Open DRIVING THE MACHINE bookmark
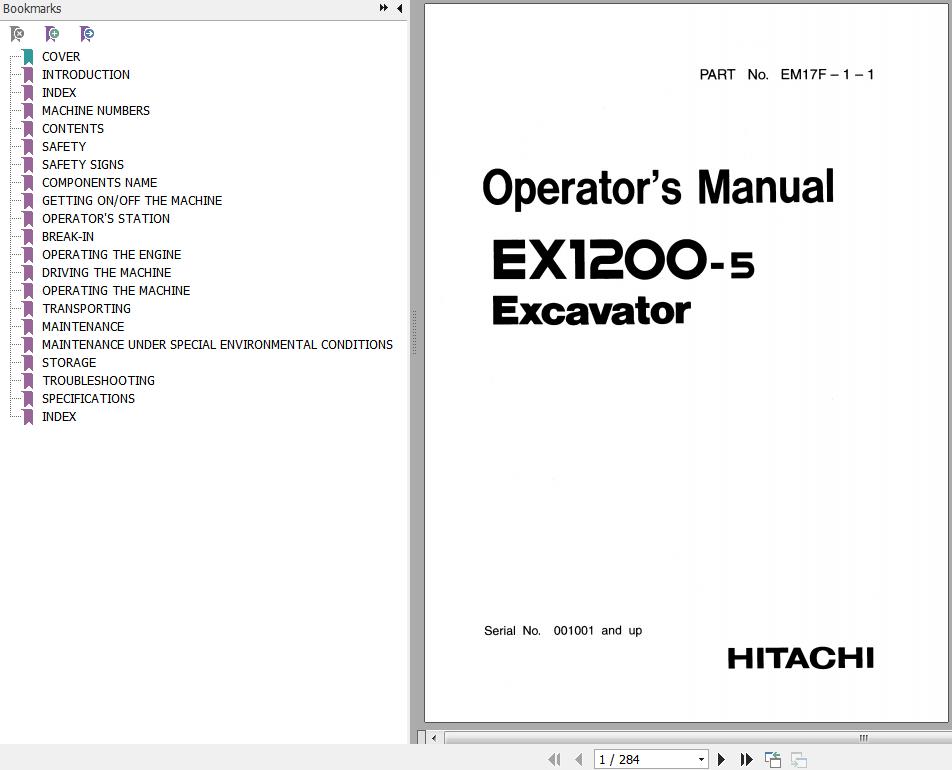The image size is (952, 770). (106, 273)
